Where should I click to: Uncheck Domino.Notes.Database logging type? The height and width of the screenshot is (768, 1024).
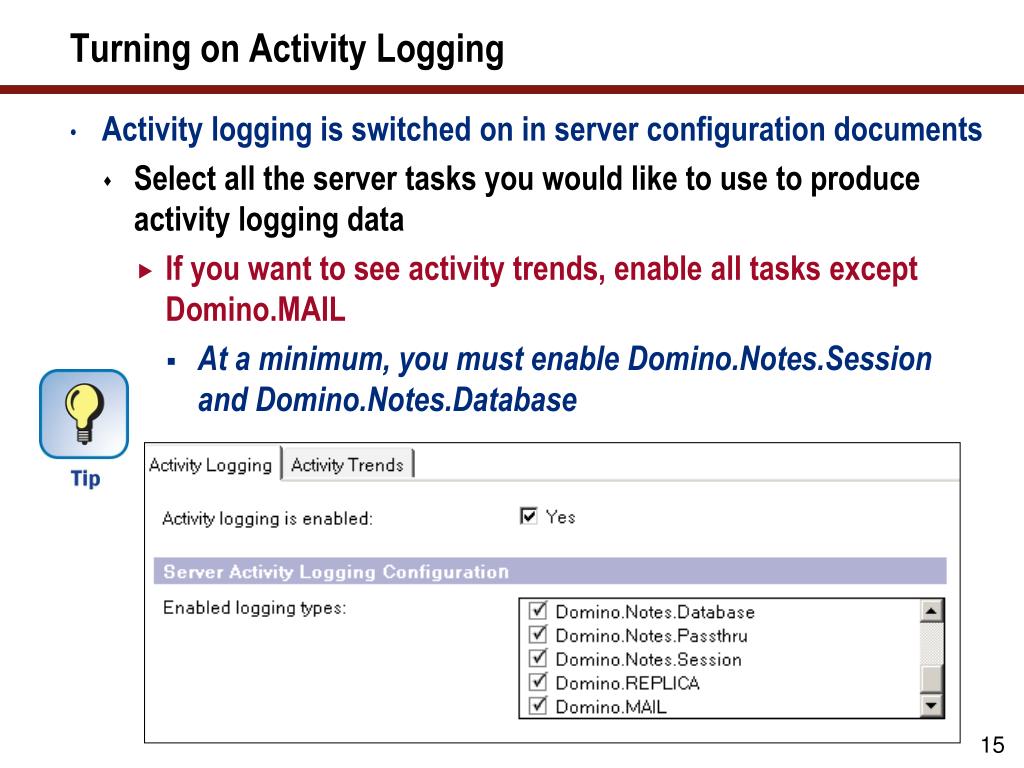tap(538, 611)
